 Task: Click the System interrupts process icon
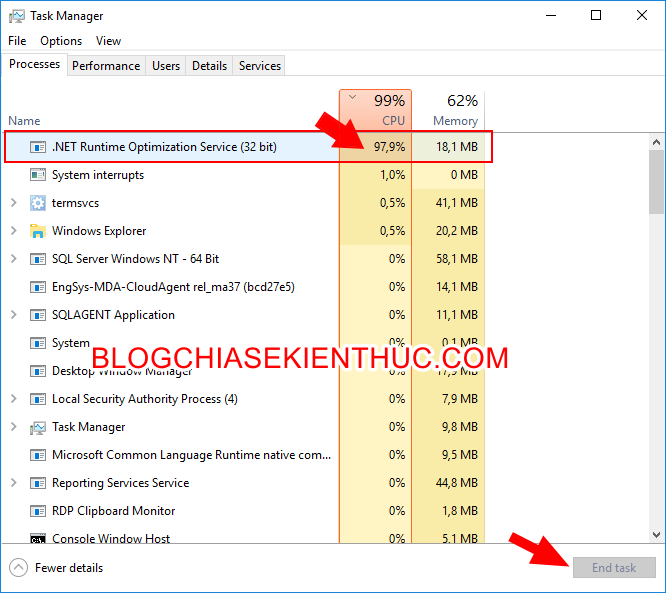[x=38, y=175]
